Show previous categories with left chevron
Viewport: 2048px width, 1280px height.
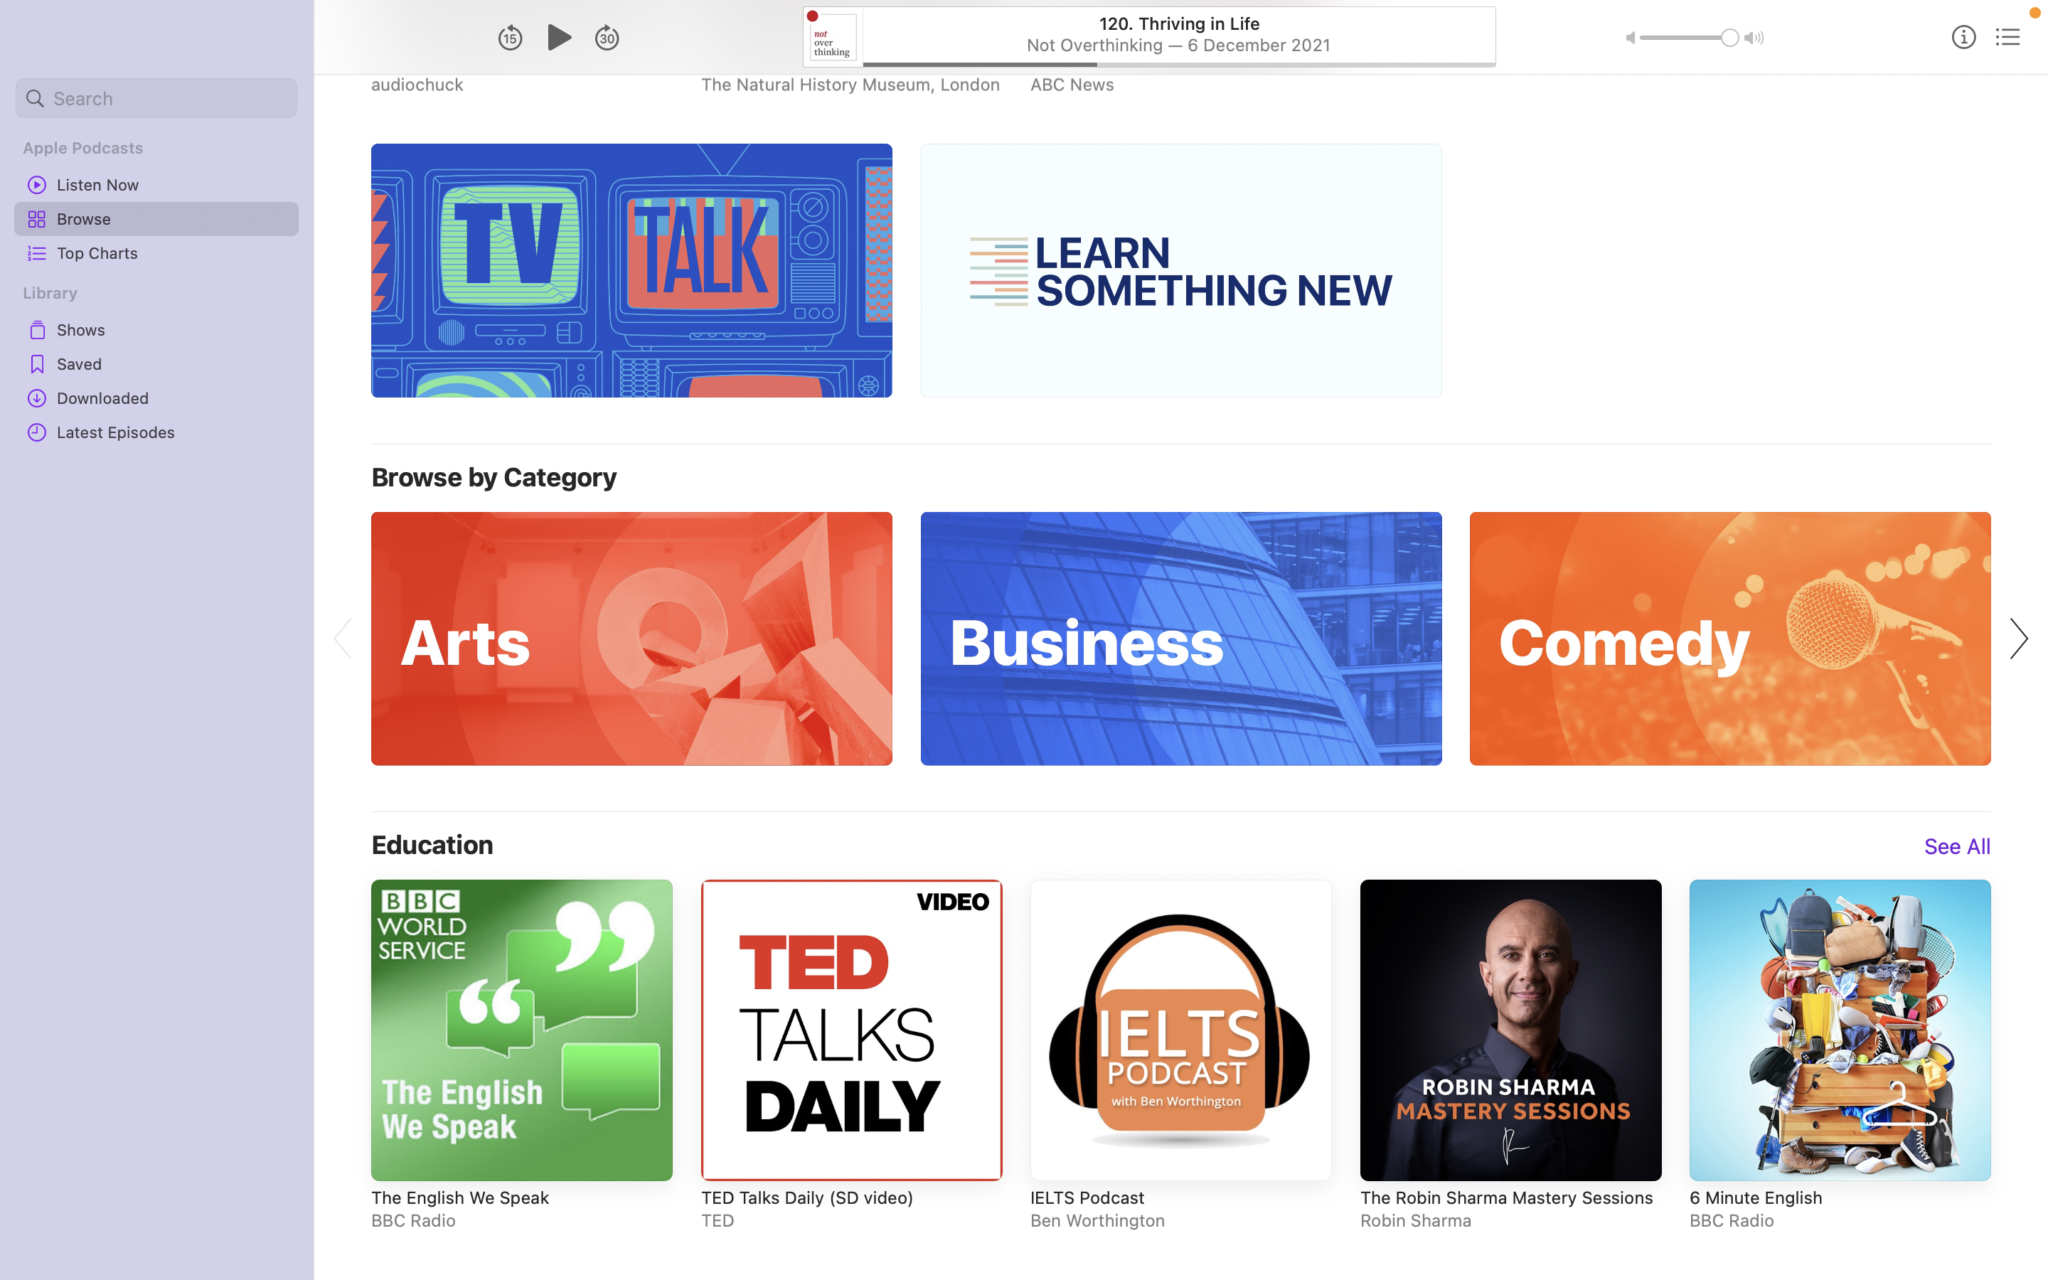coord(343,638)
